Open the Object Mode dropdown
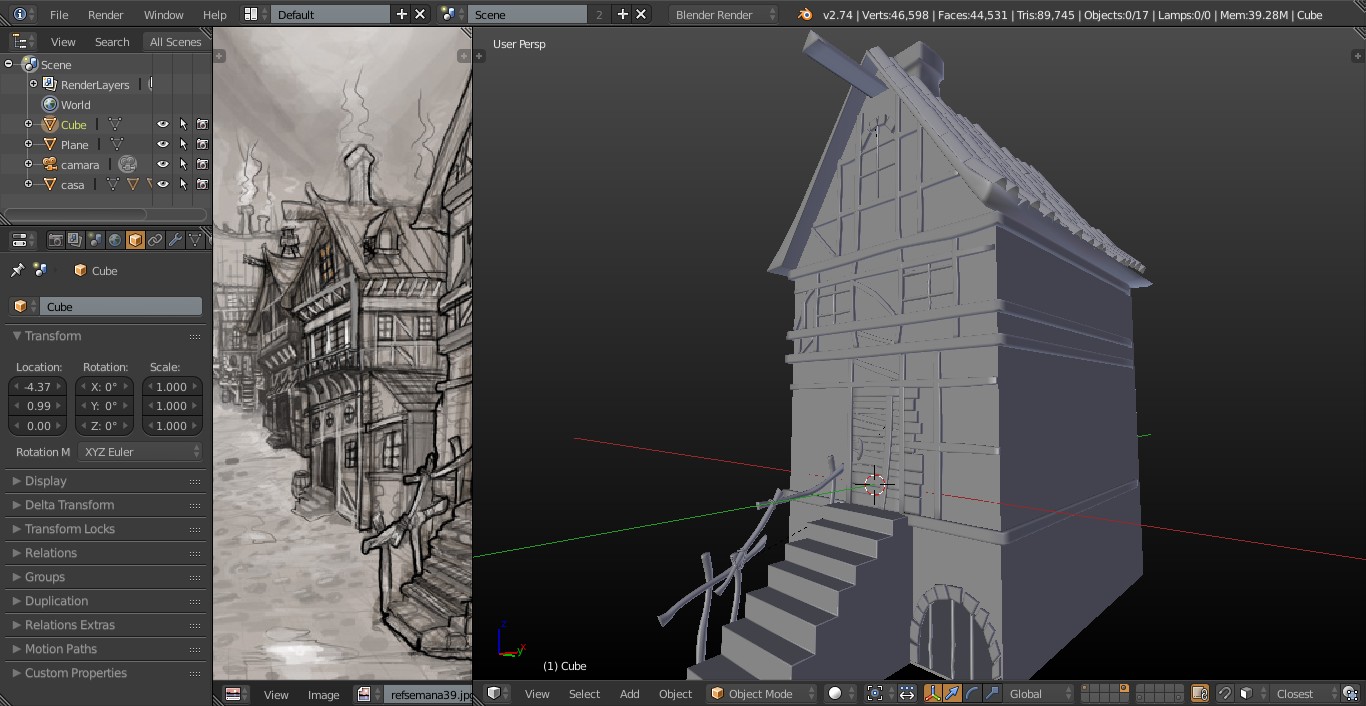 [x=760, y=693]
